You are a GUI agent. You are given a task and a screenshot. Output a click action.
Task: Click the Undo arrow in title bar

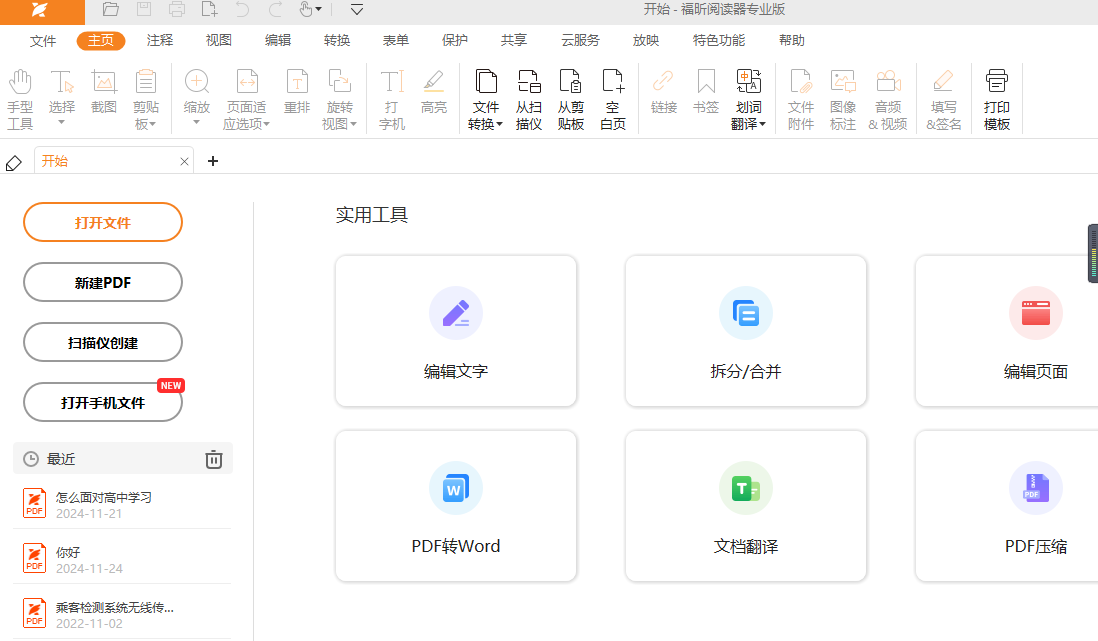(x=242, y=9)
